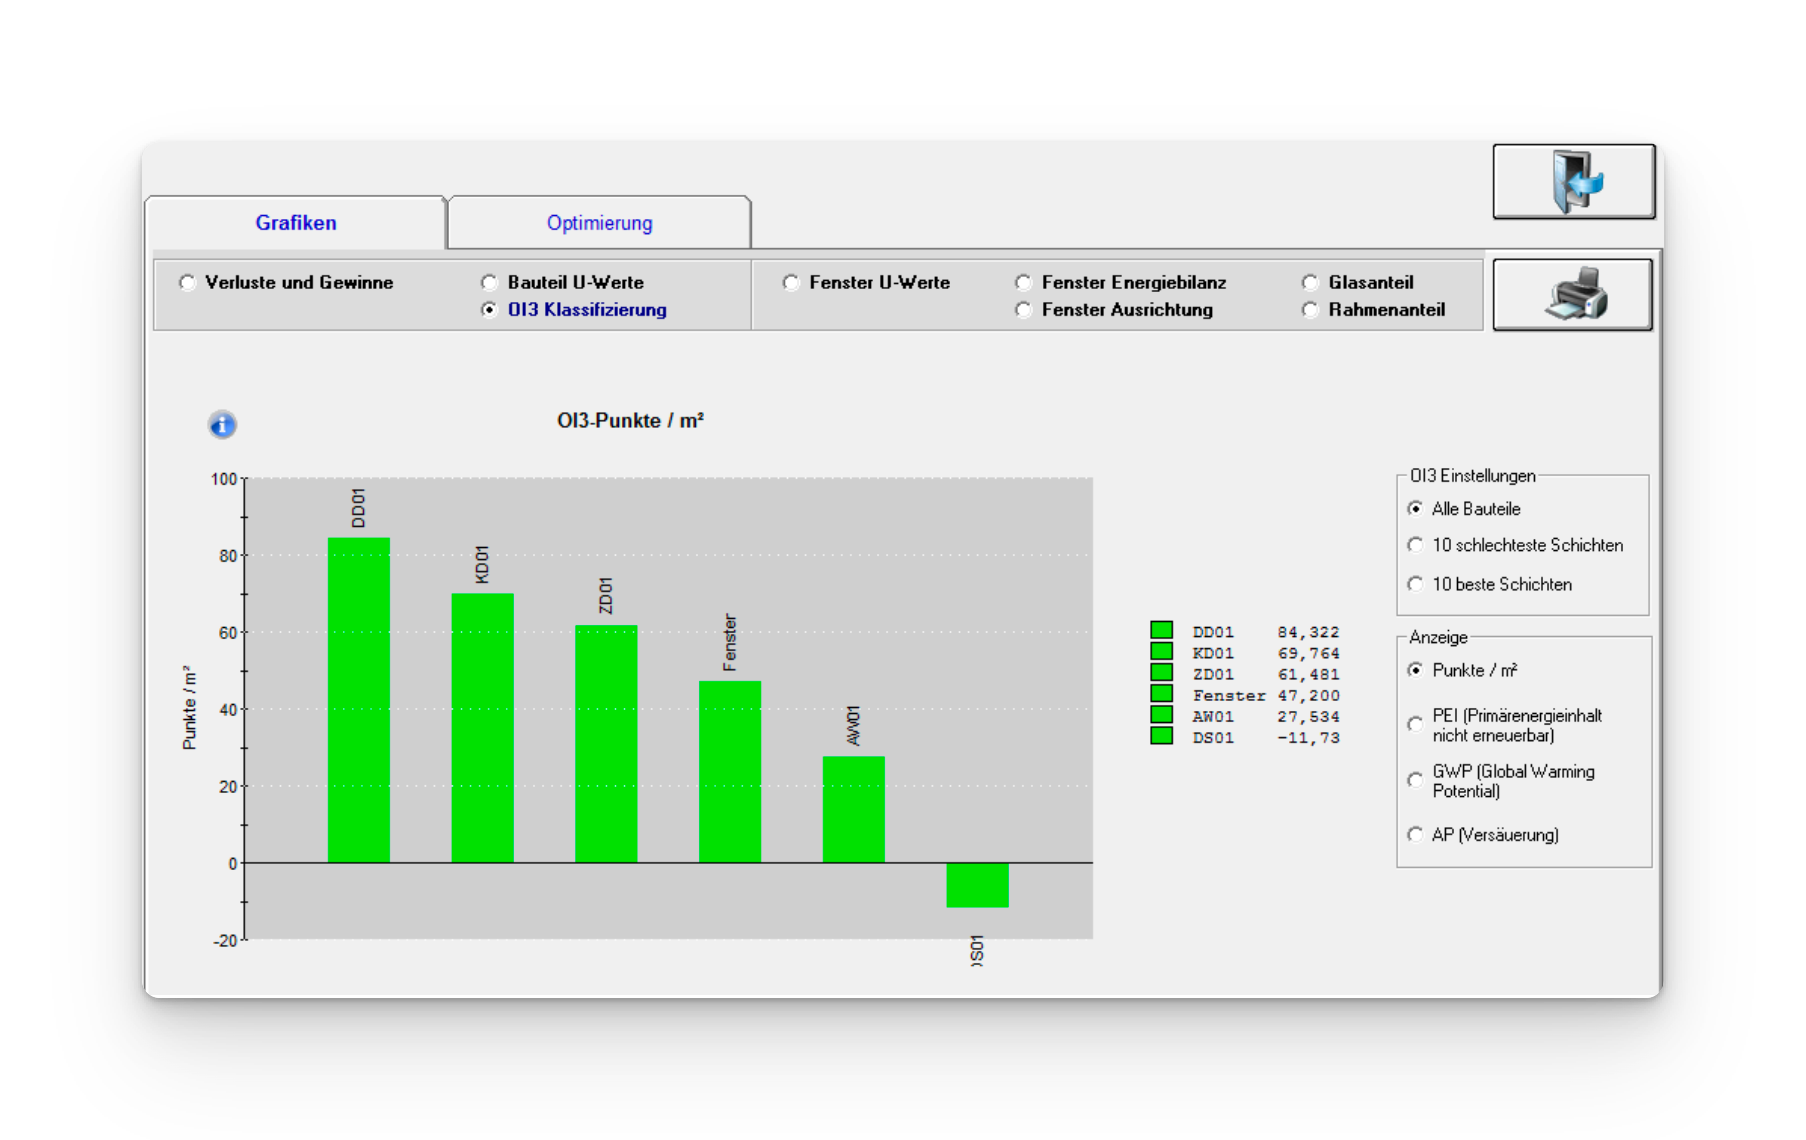1806x1140 pixels.
Task: Show GWP Global Warming Potential values
Action: pos(1415,780)
